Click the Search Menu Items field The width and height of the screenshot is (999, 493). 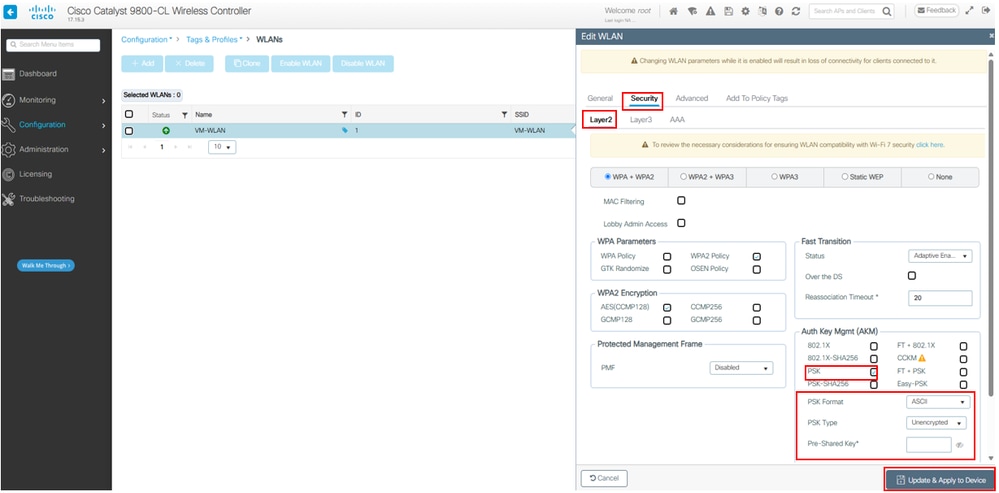click(x=53, y=45)
